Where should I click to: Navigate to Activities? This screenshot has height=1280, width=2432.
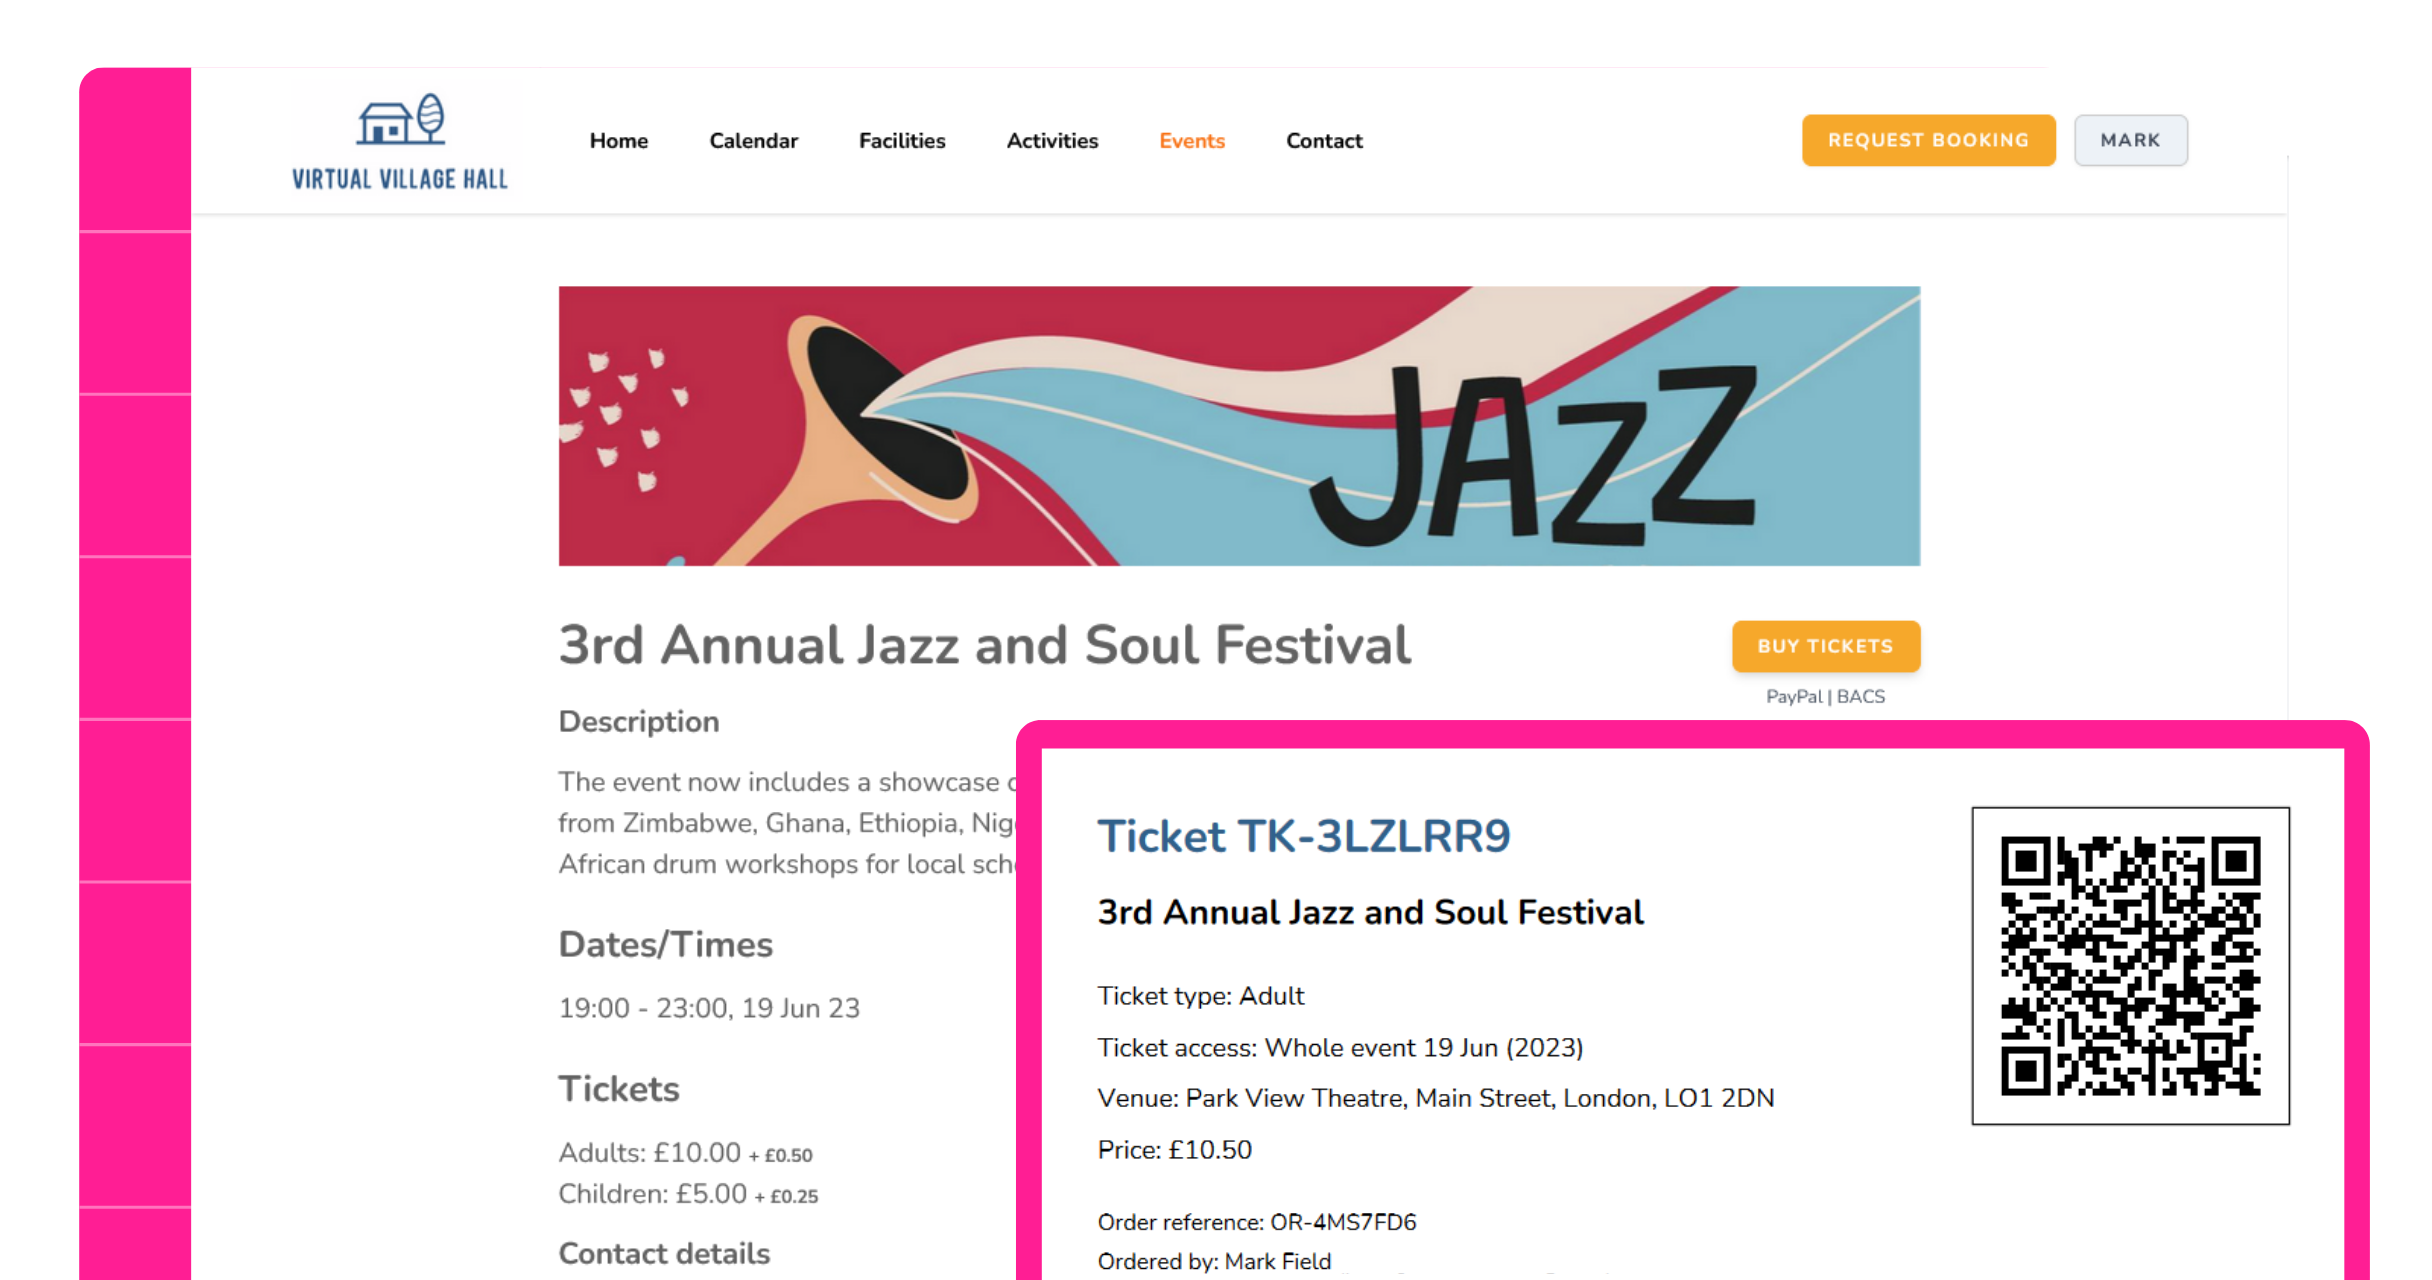click(1052, 141)
